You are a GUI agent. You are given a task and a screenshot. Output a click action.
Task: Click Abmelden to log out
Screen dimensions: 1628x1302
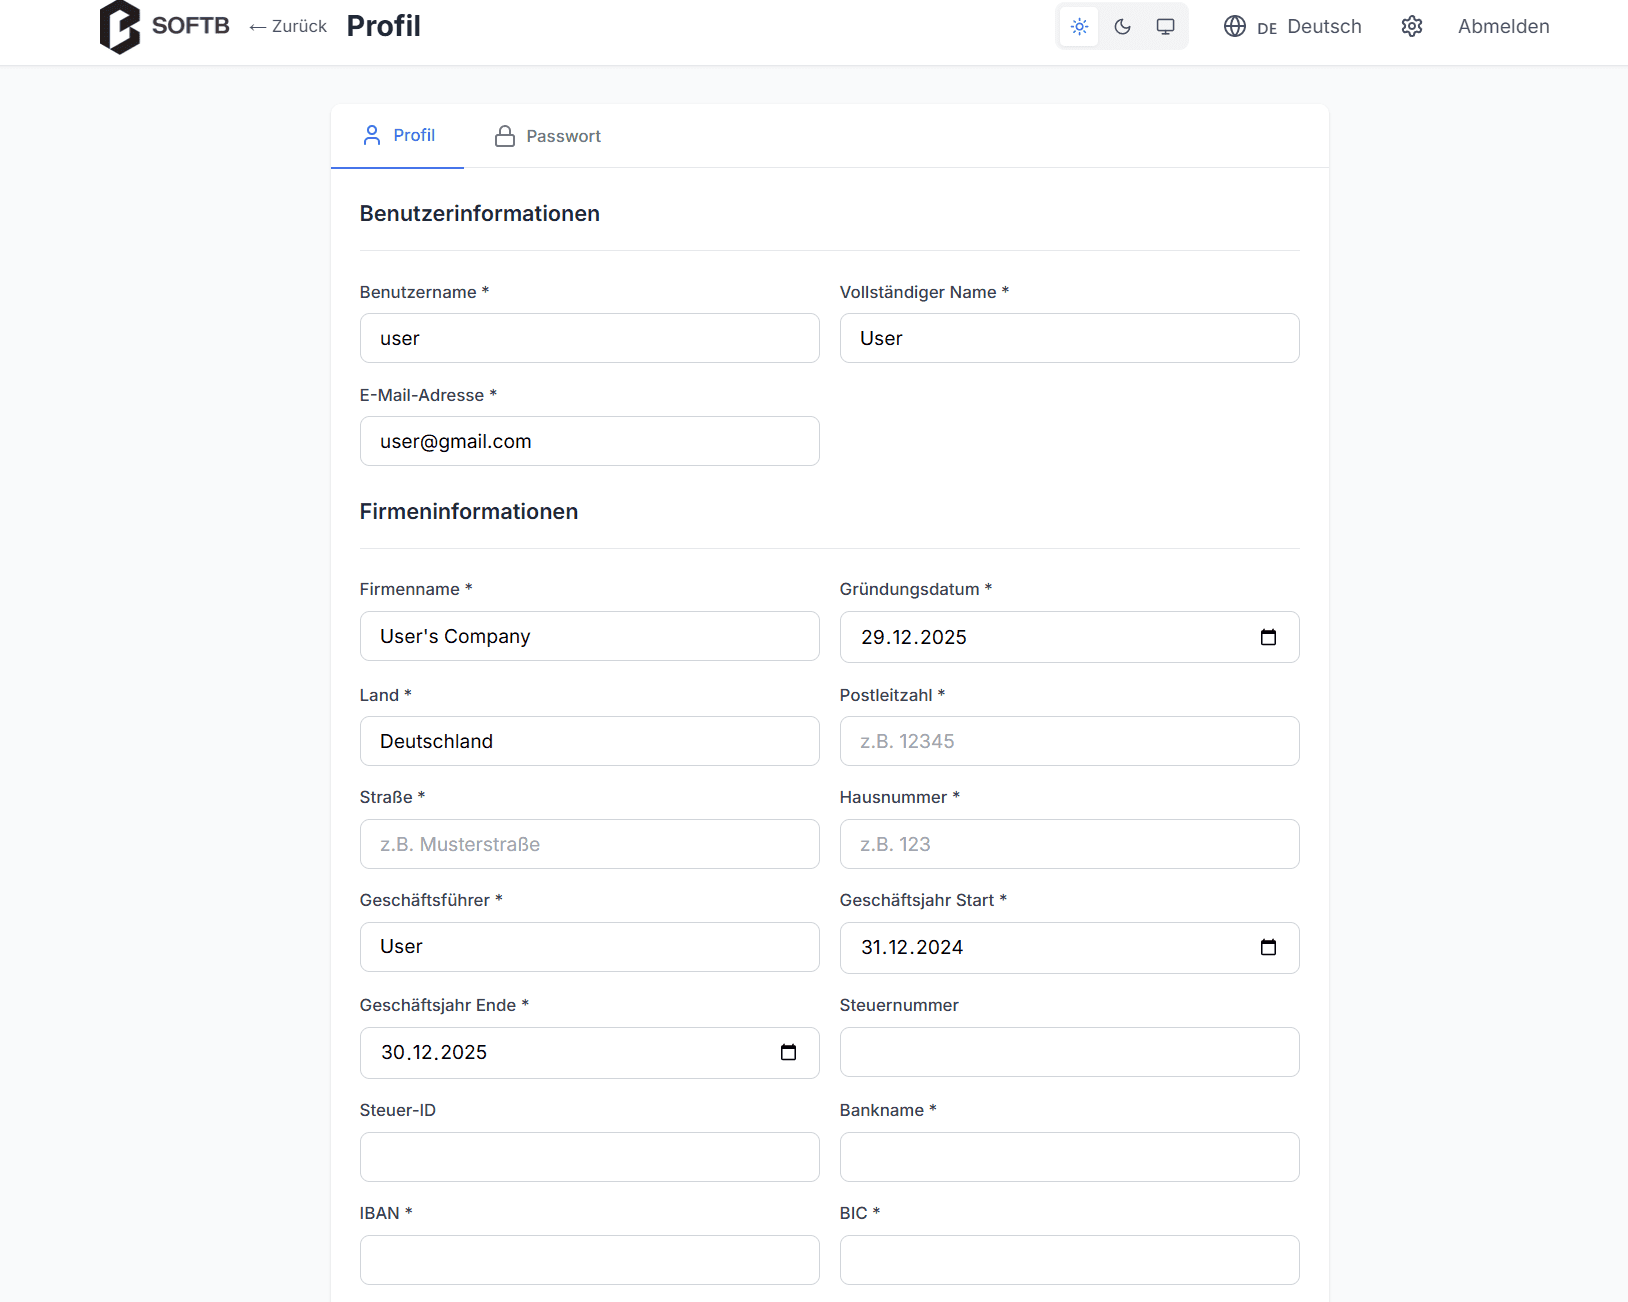pyautogui.click(x=1503, y=27)
